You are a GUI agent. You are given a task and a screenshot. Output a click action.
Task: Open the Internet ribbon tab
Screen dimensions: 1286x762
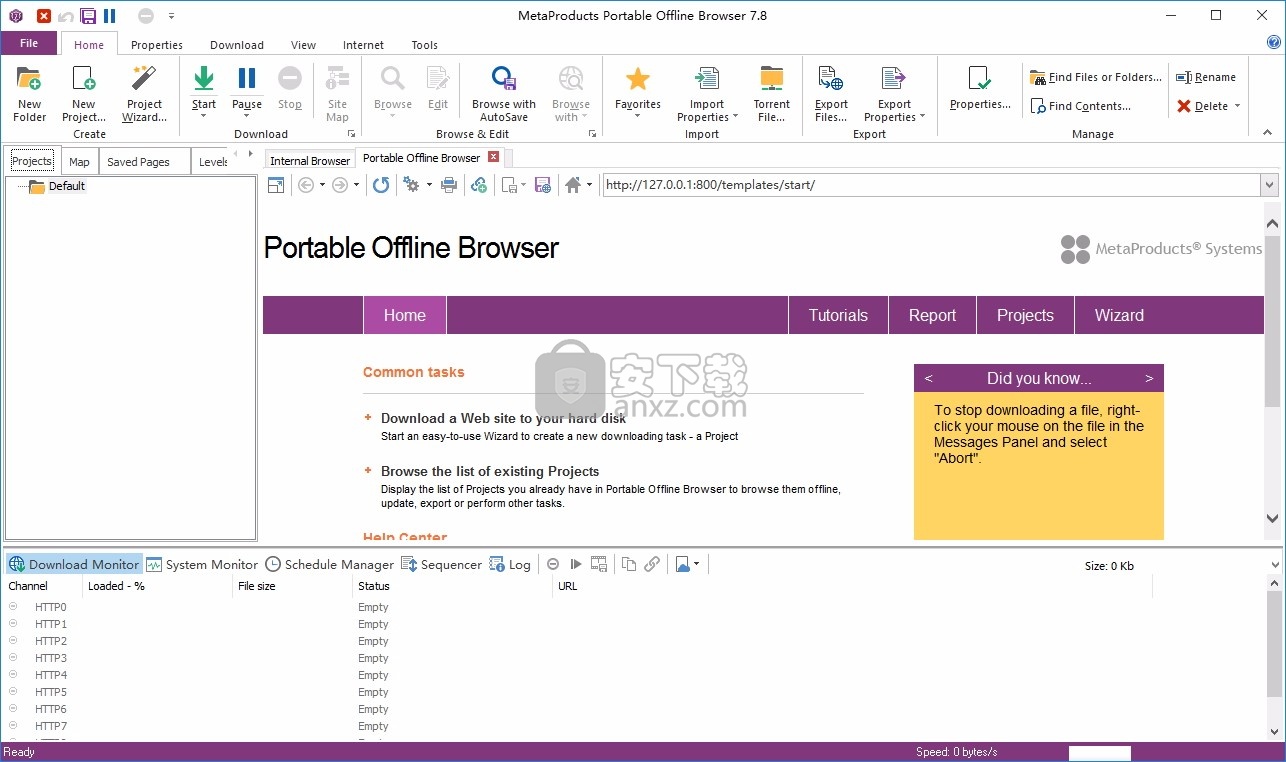pos(363,45)
